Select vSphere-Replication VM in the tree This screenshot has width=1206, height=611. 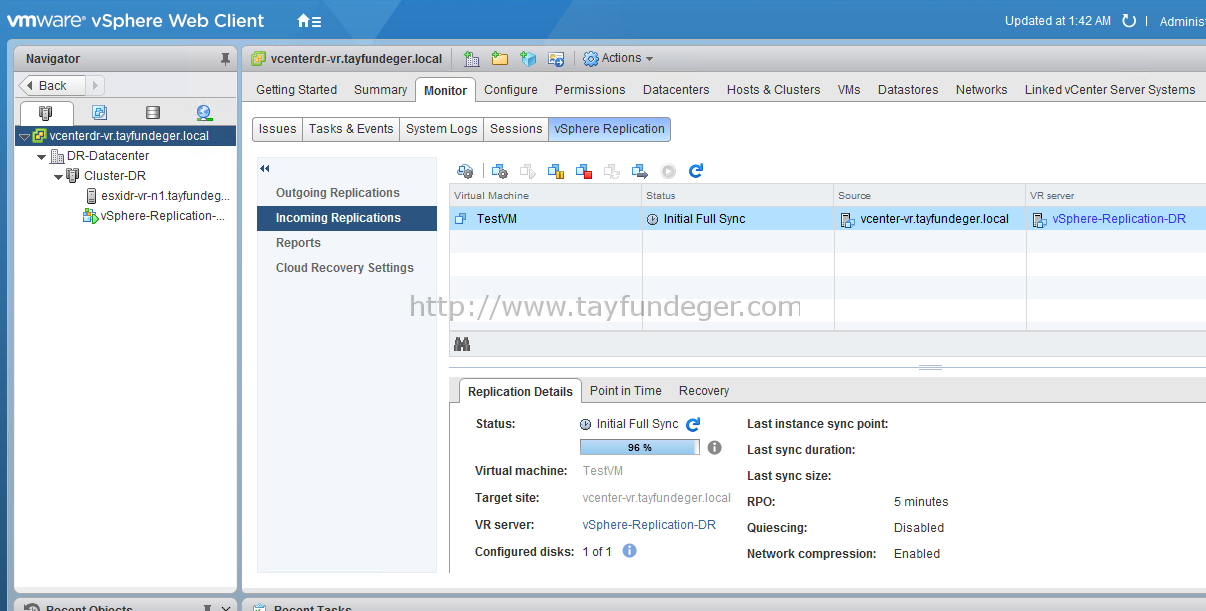154,216
